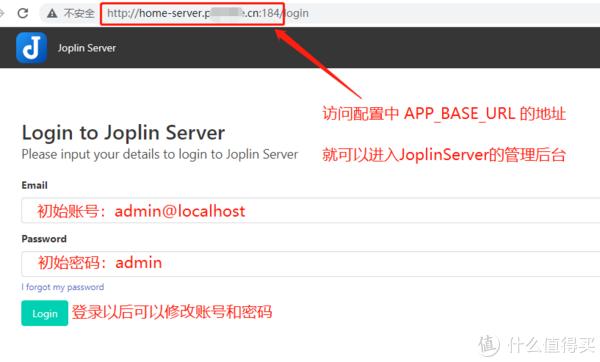This screenshot has width=600, height=362.
Task: Click the Email field label
Action: [x=34, y=185]
